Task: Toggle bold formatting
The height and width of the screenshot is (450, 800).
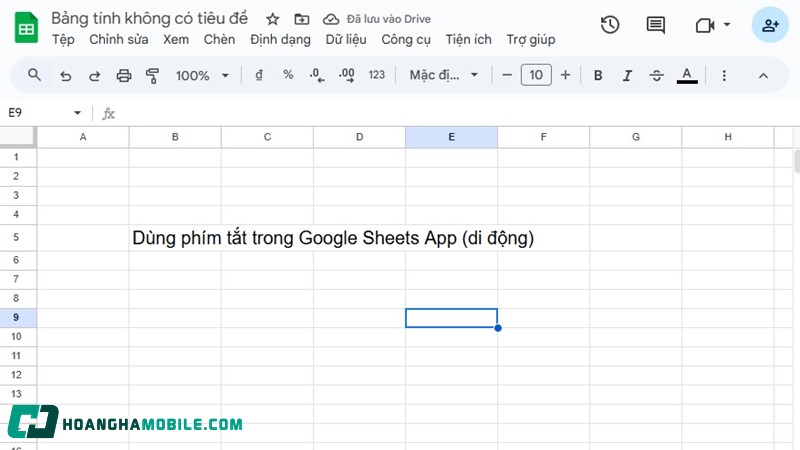Action: click(598, 76)
